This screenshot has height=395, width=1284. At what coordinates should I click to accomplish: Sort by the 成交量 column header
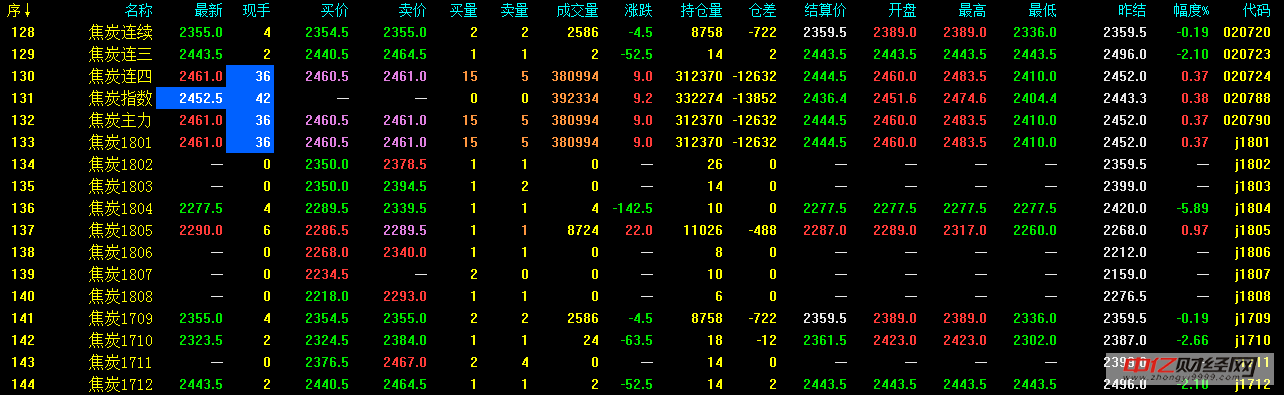click(577, 11)
